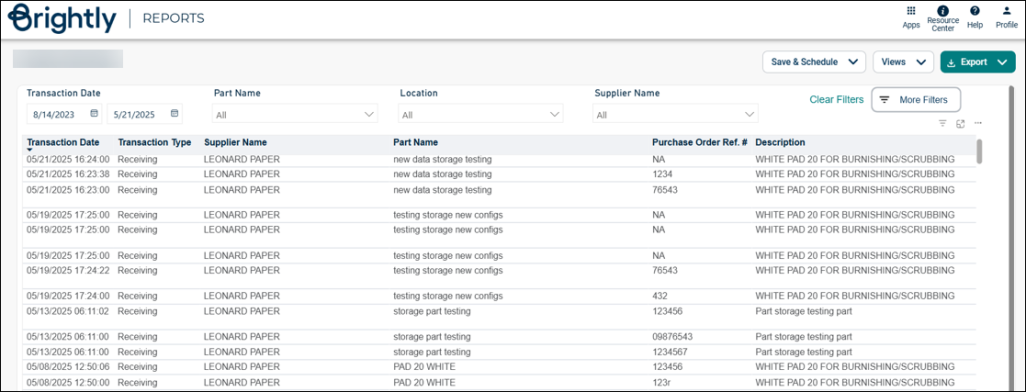Open calendar picker for start date 8/14/2023

94,113
